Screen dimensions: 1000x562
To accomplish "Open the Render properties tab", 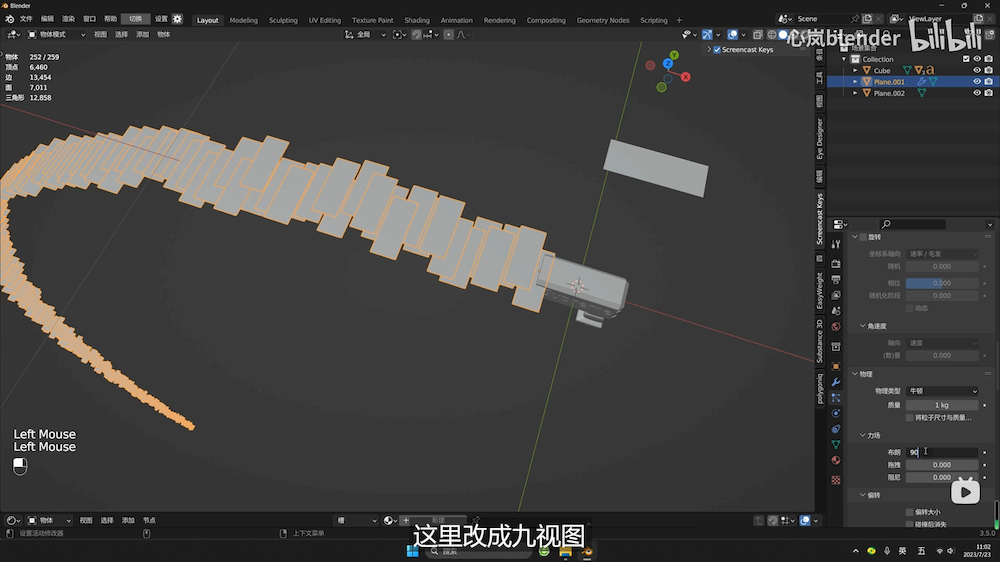I will click(x=835, y=263).
